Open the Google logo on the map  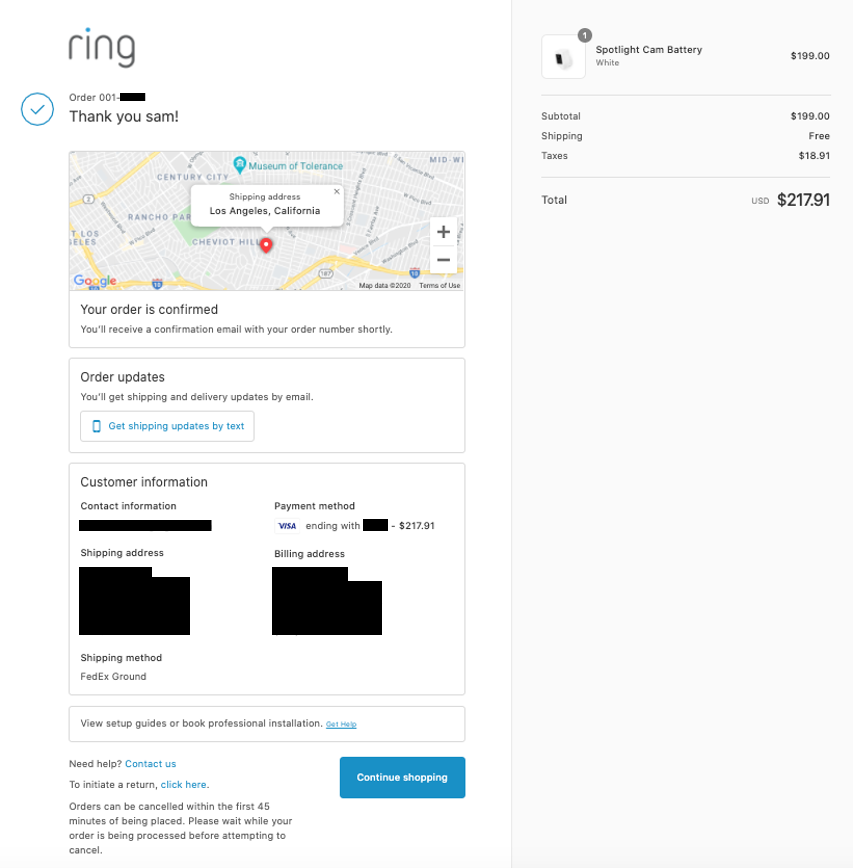[95, 281]
